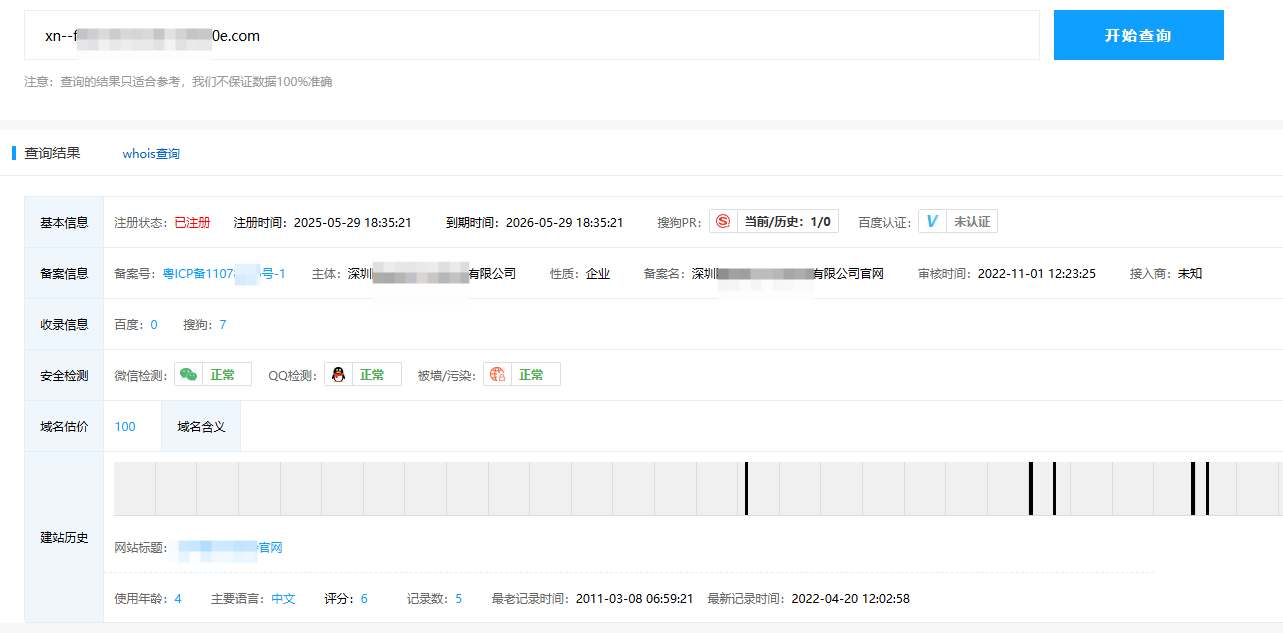Click the Sogou PR icon
Viewport: 1283px width, 633px height.
tap(723, 222)
